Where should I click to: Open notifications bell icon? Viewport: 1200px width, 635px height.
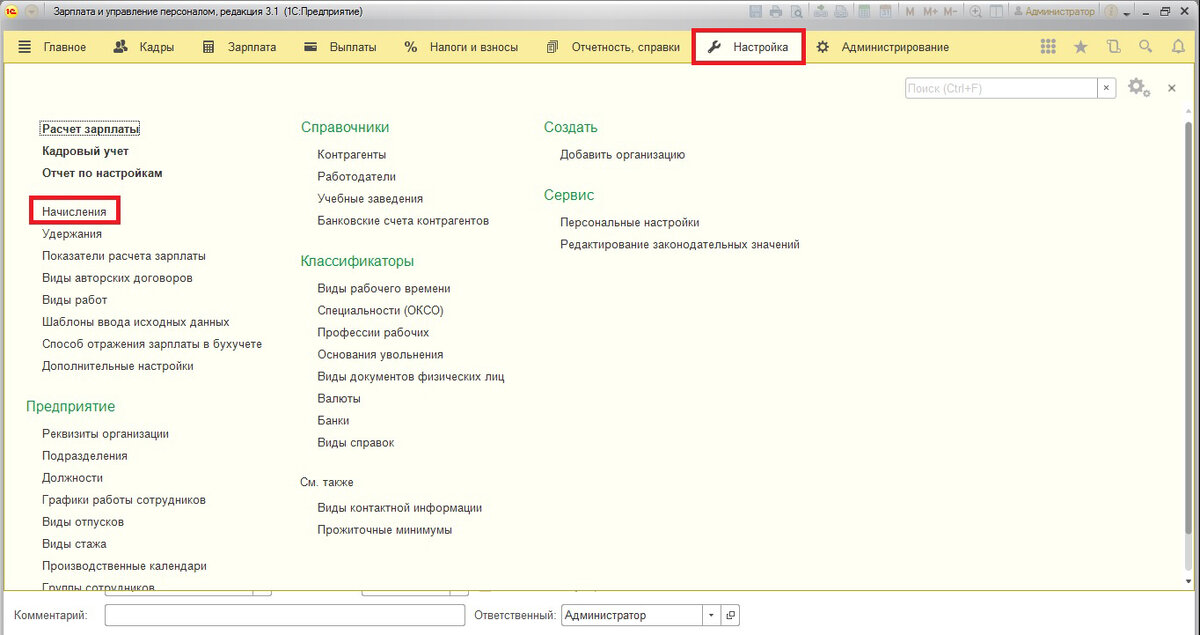click(1178, 47)
